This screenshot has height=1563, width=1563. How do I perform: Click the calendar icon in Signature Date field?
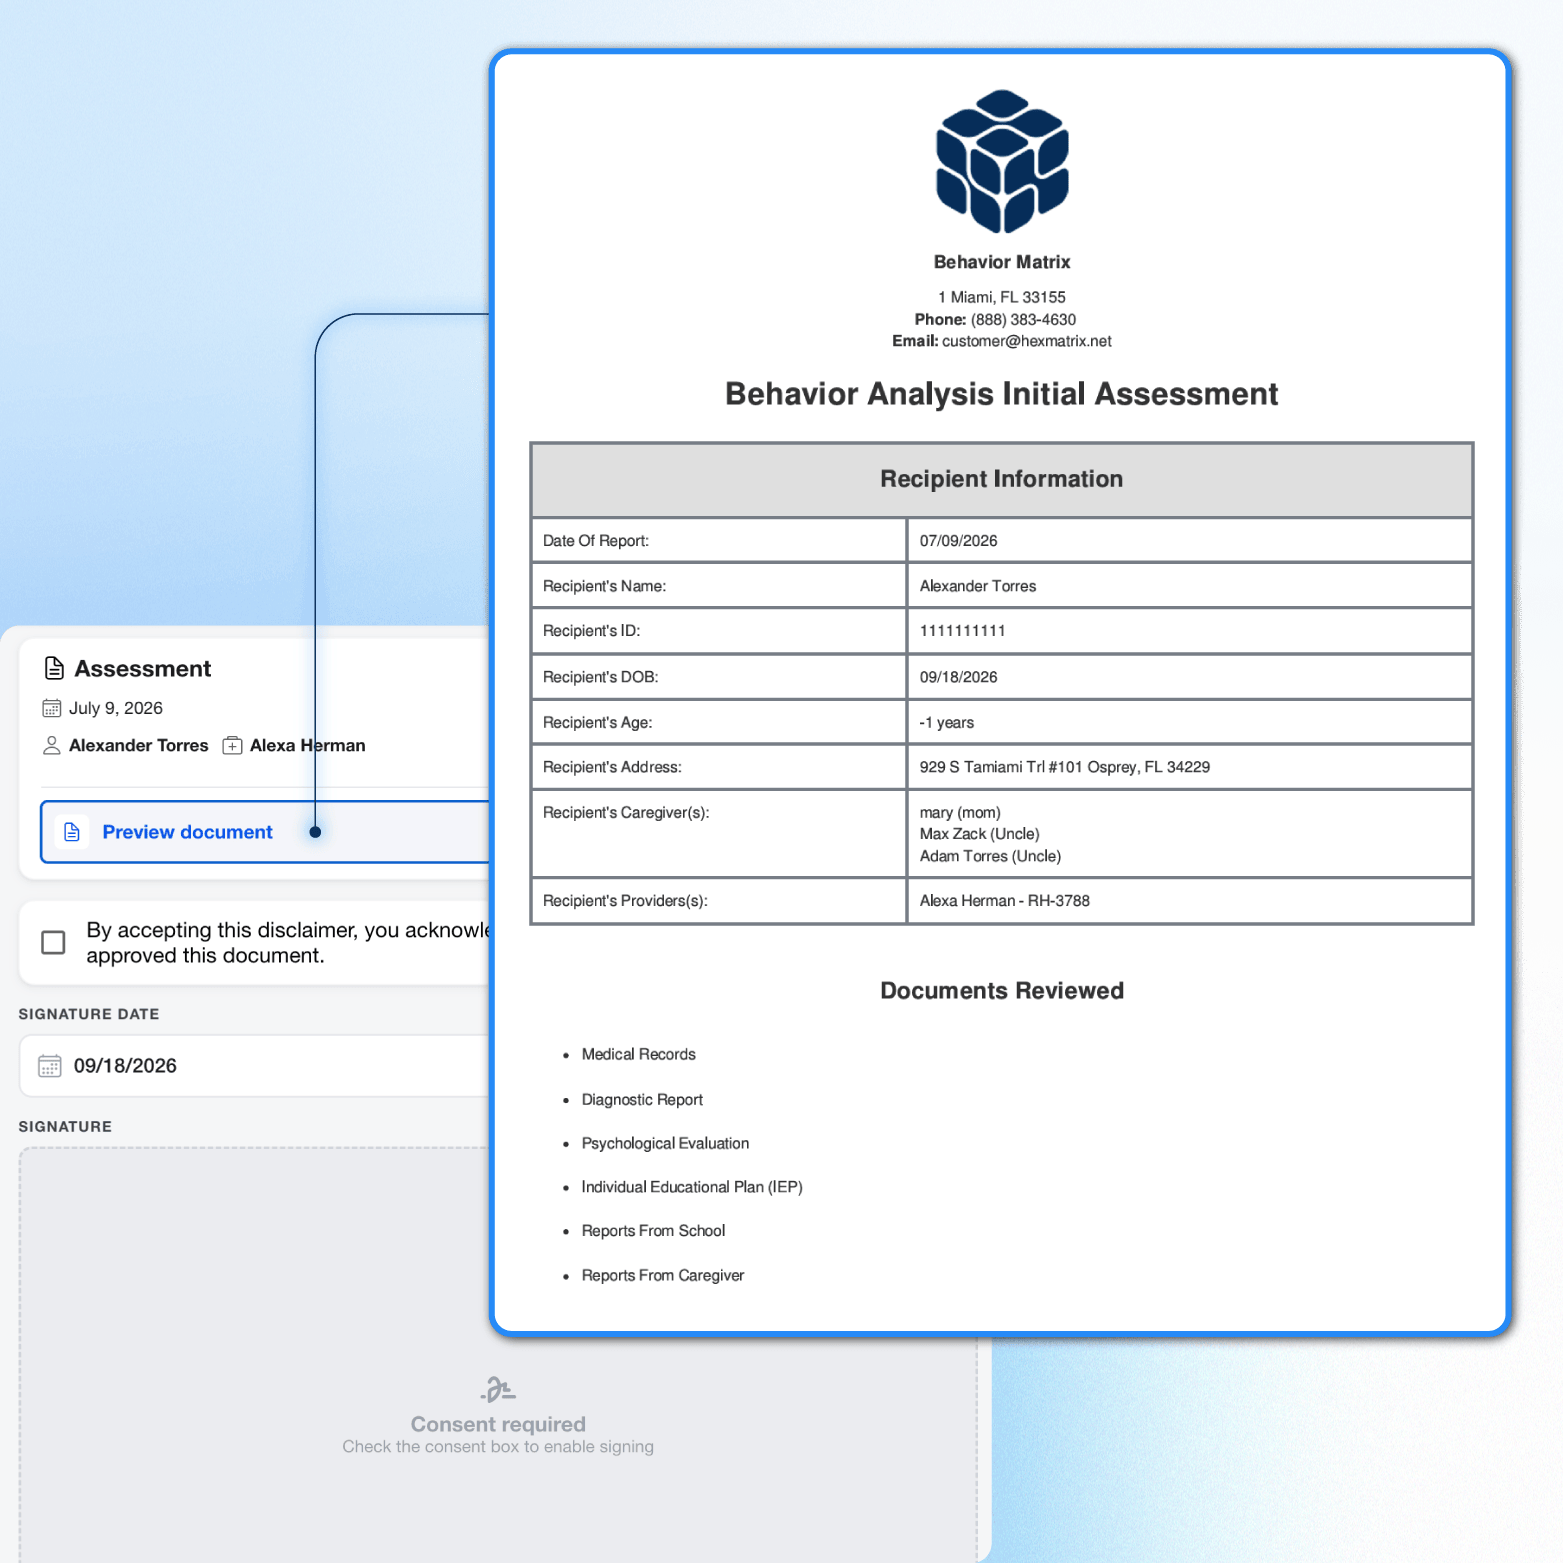click(x=50, y=1066)
